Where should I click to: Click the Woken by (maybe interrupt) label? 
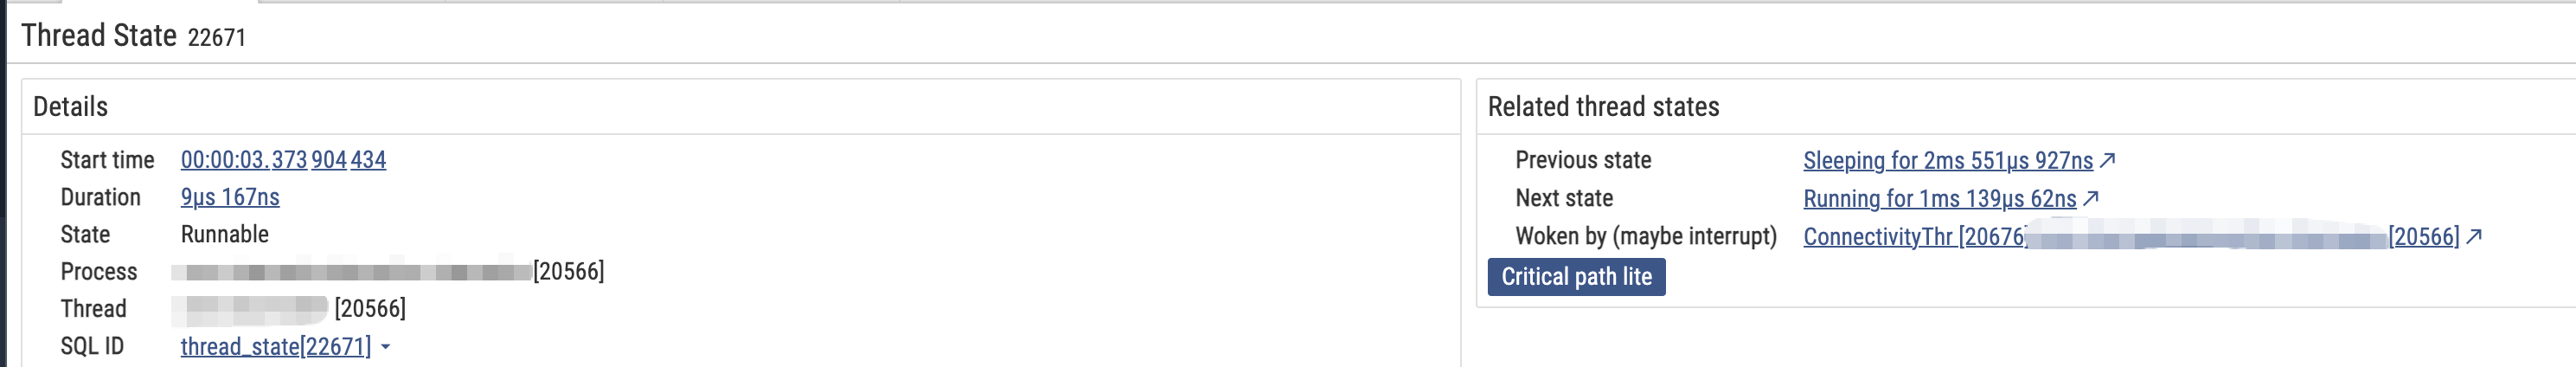1646,236
